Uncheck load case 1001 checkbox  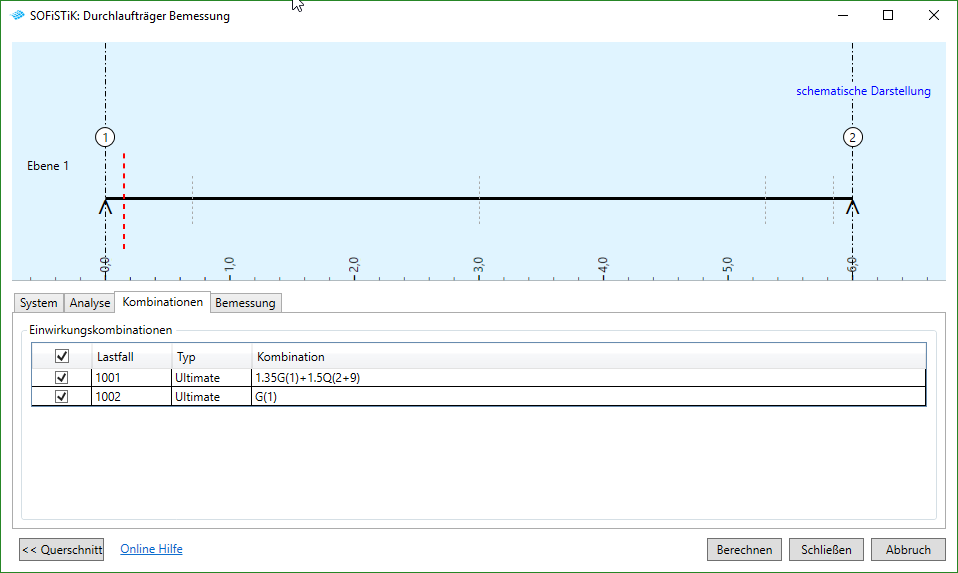[62, 378]
